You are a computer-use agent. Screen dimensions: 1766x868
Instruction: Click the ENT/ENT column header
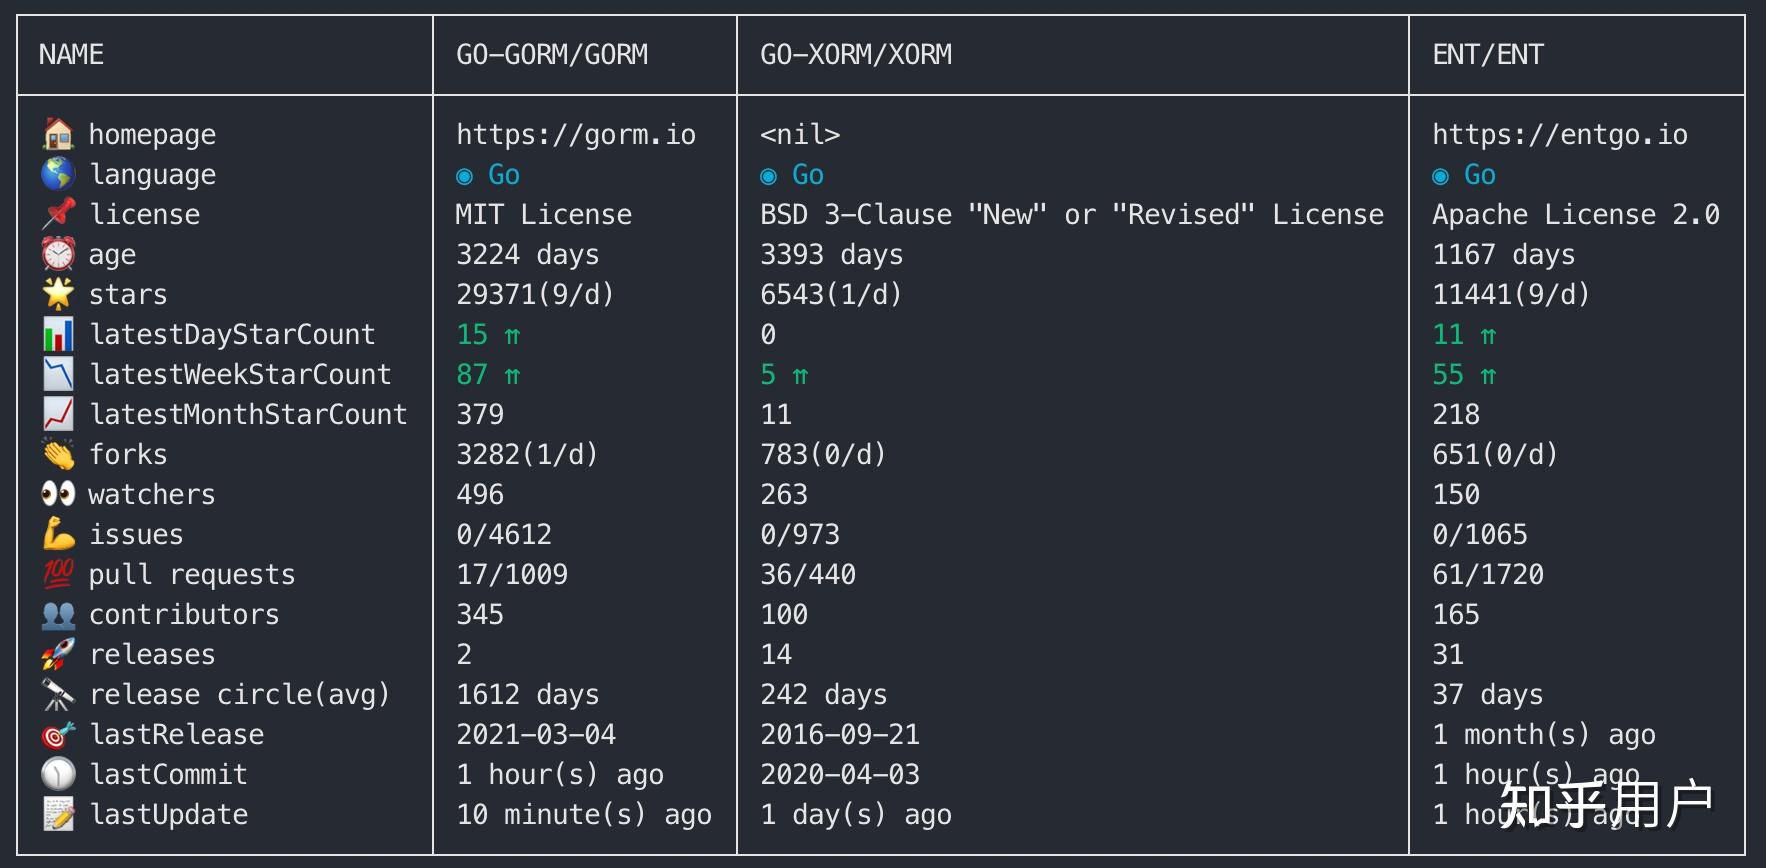pos(1488,54)
